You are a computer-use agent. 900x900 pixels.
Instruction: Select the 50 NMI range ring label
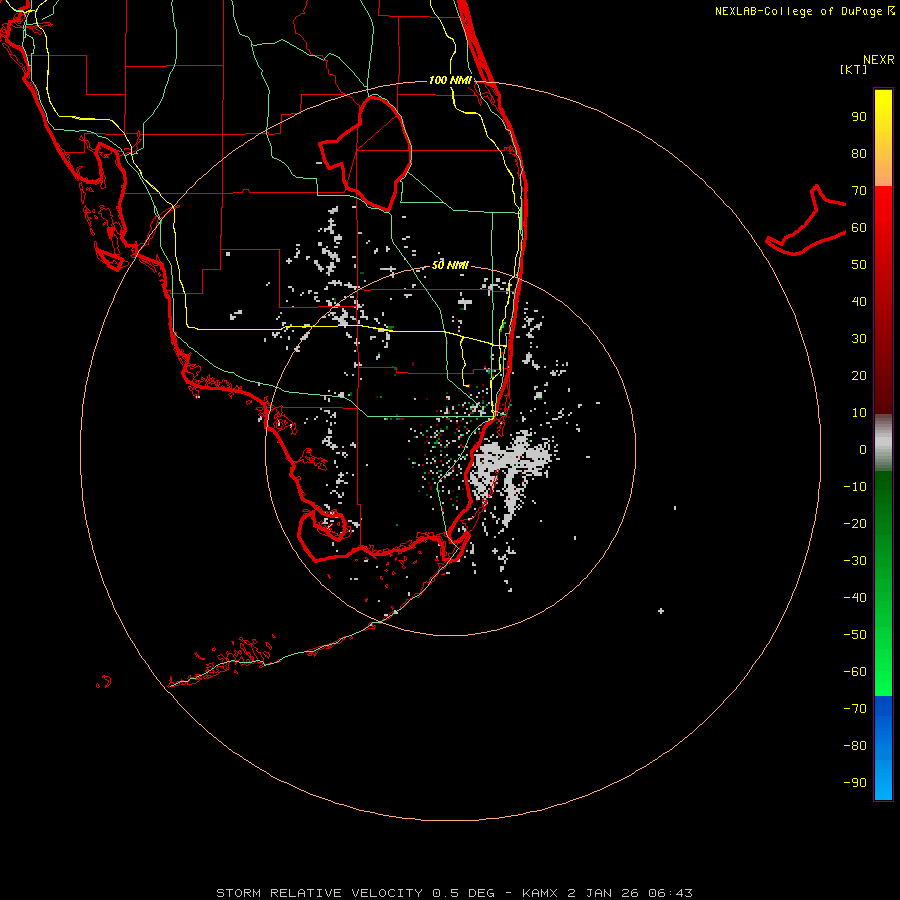450,265
